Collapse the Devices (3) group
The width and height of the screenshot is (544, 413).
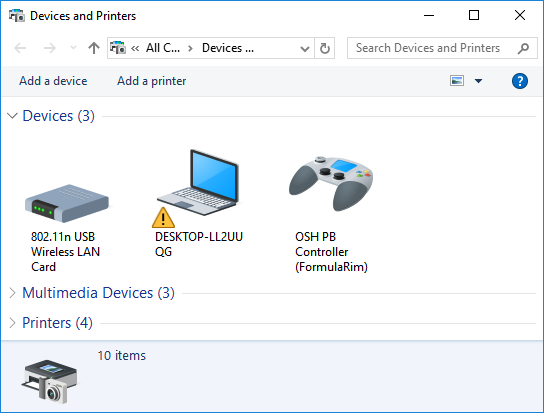12,116
